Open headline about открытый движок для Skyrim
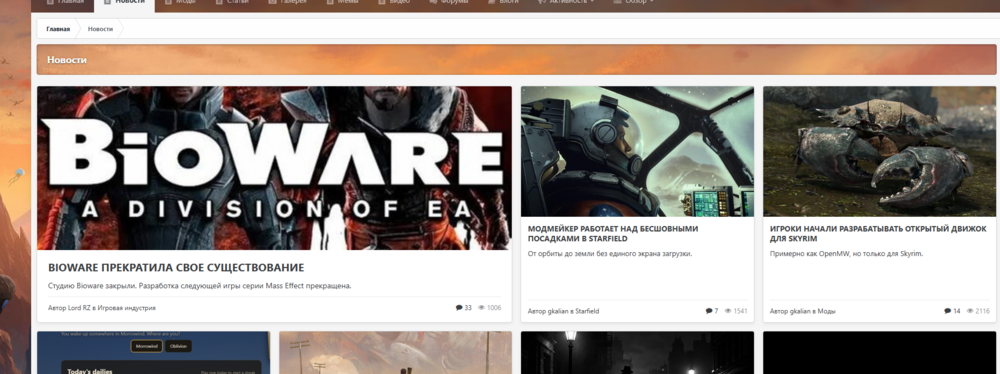The height and width of the screenshot is (374, 1000). coord(878,234)
